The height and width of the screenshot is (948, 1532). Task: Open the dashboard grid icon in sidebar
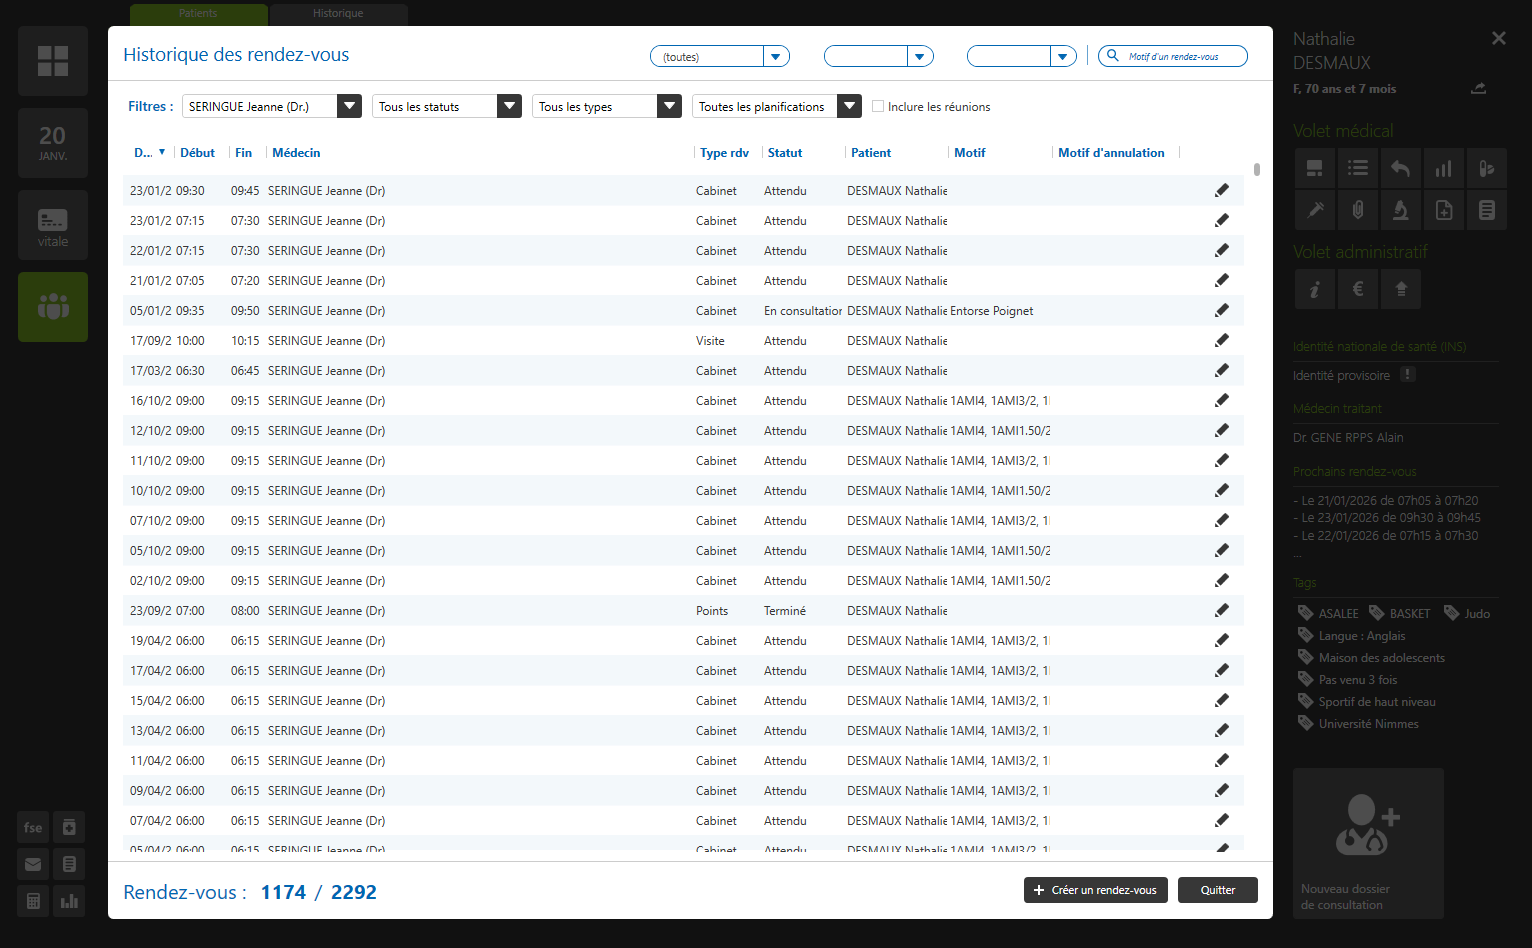[x=53, y=61]
